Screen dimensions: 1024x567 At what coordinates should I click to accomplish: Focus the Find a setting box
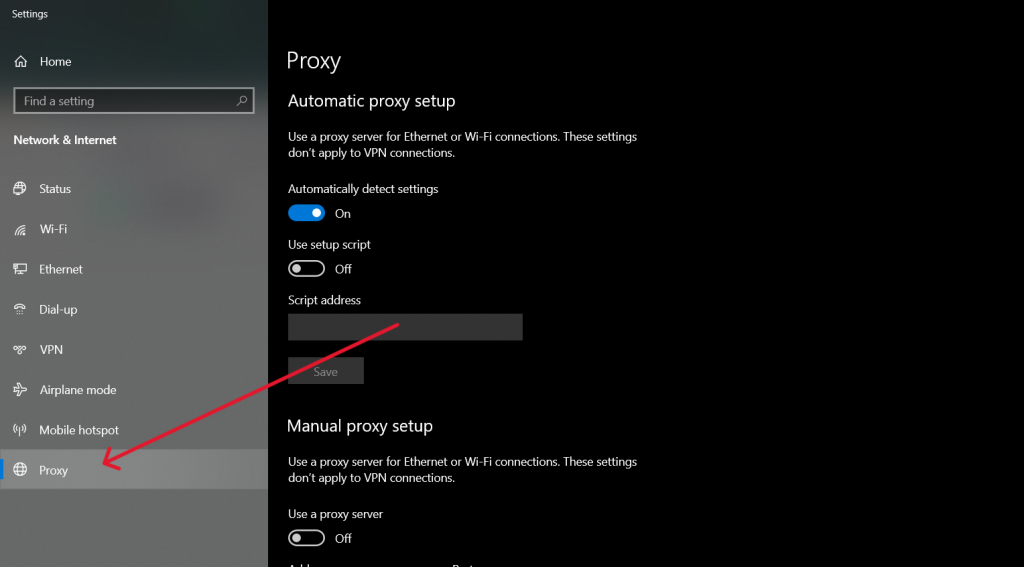click(134, 101)
